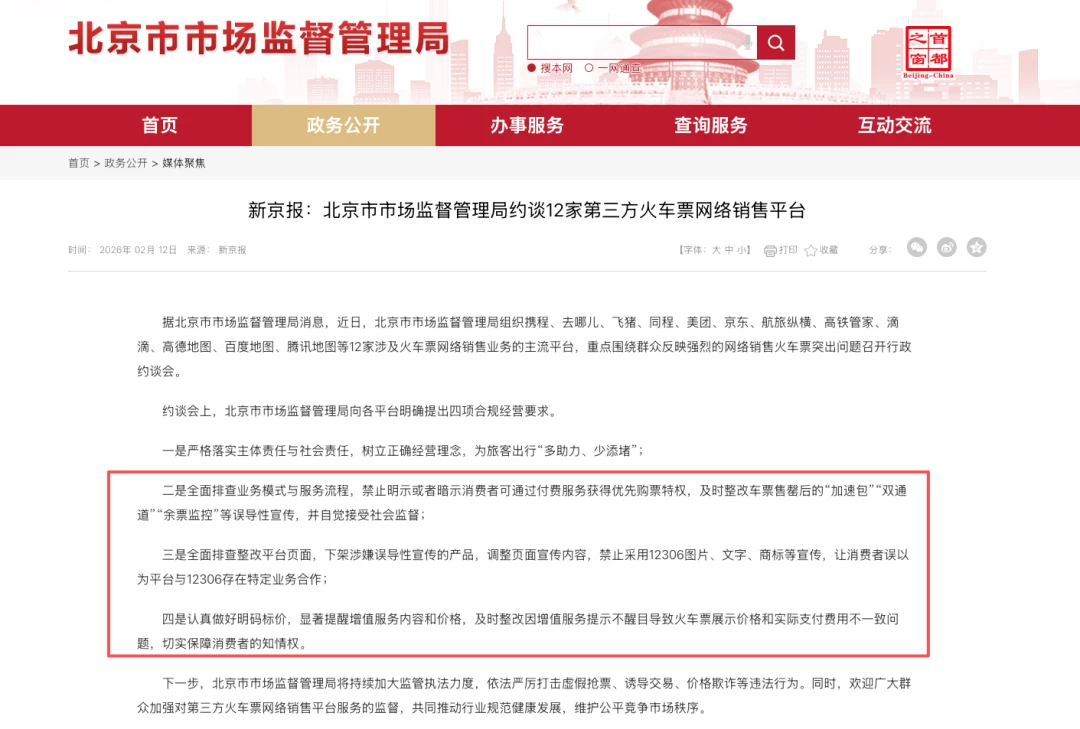Choose 中 font size option

click(728, 250)
